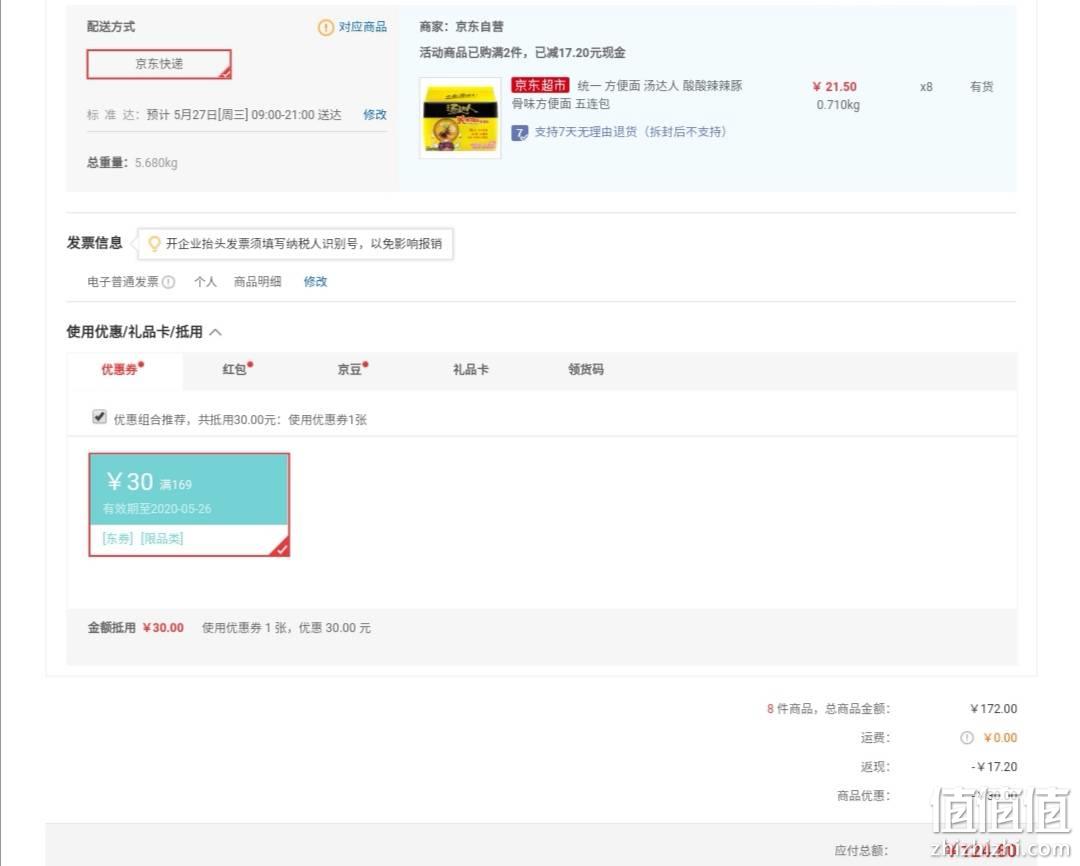Click the 标准达 delivery estimate text
Image resolution: width=1080 pixels, height=866 pixels.
click(x=214, y=115)
